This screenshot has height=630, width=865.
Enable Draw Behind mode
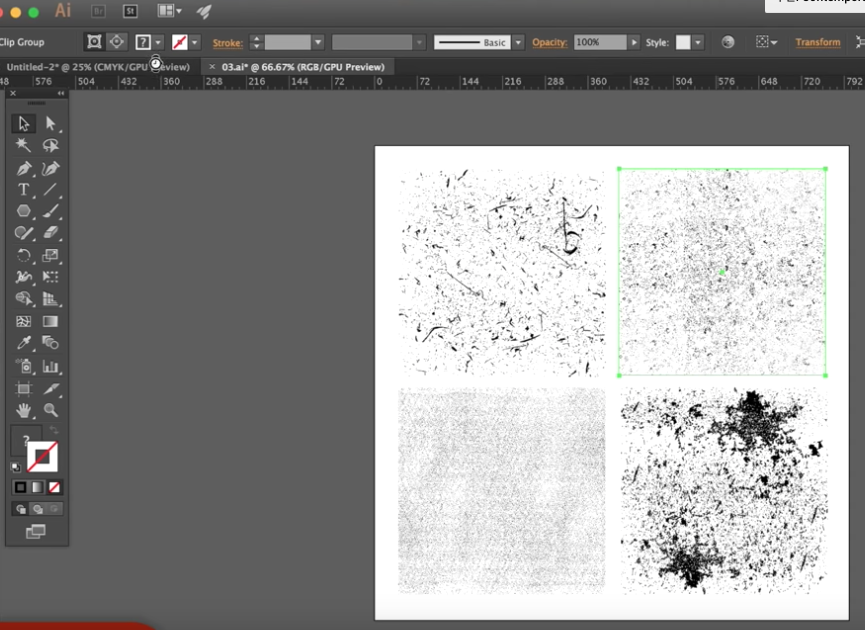[x=37, y=509]
